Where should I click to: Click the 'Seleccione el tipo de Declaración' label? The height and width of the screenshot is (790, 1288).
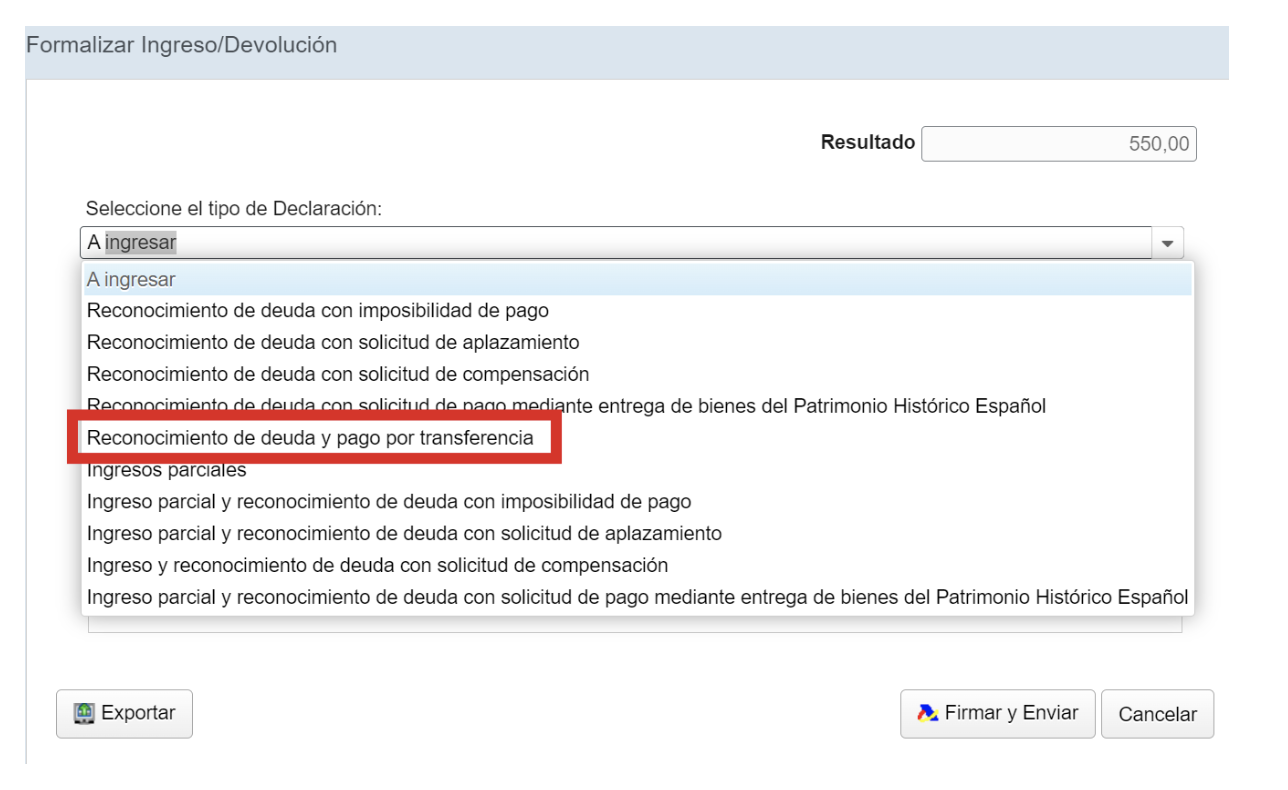click(x=234, y=209)
